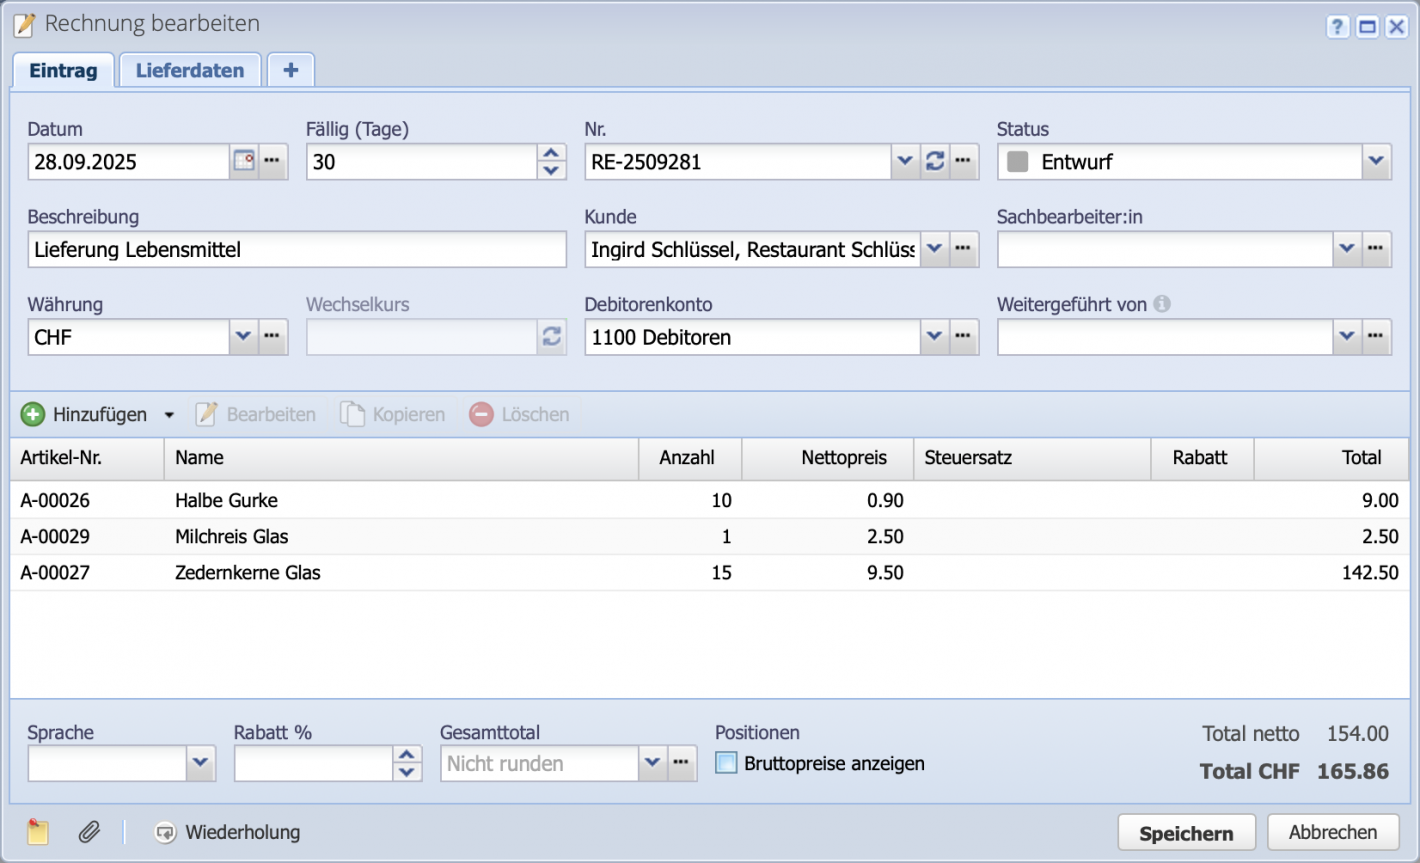1420x863 pixels.
Task: Click the Löschen delete icon
Action: (x=481, y=414)
